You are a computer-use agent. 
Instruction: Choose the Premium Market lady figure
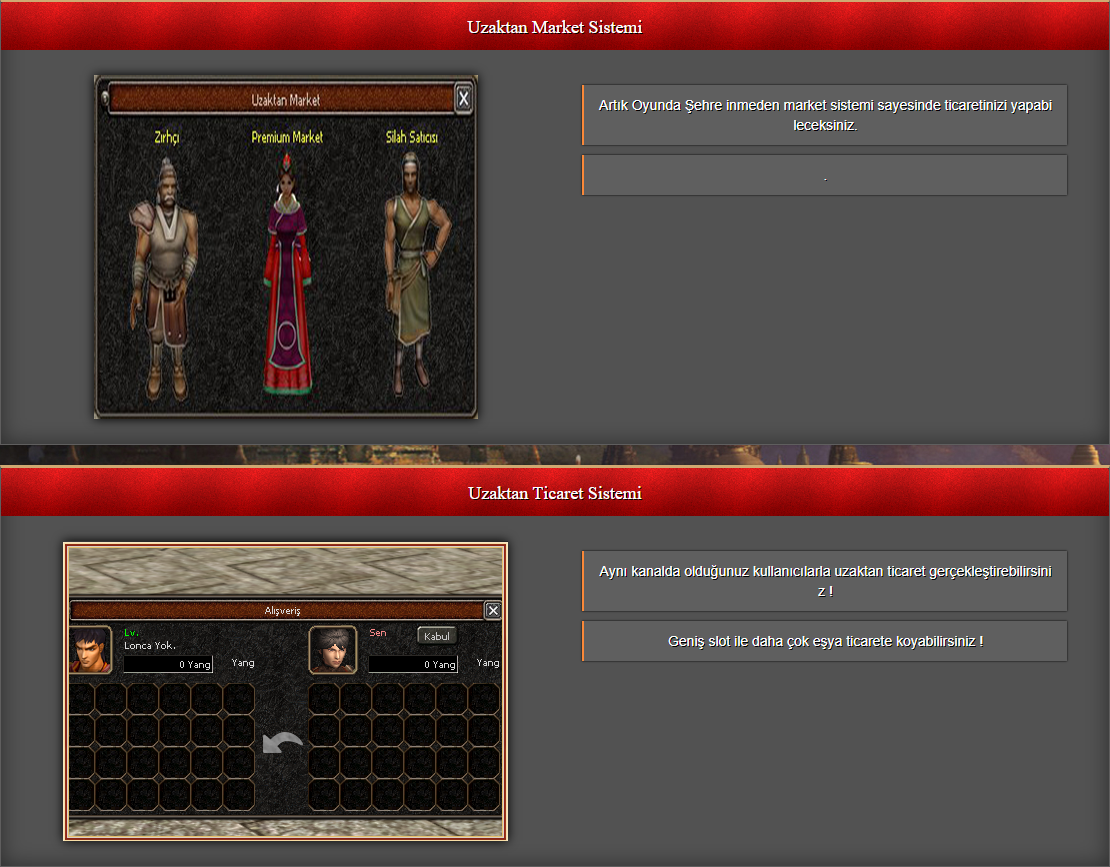click(287, 275)
